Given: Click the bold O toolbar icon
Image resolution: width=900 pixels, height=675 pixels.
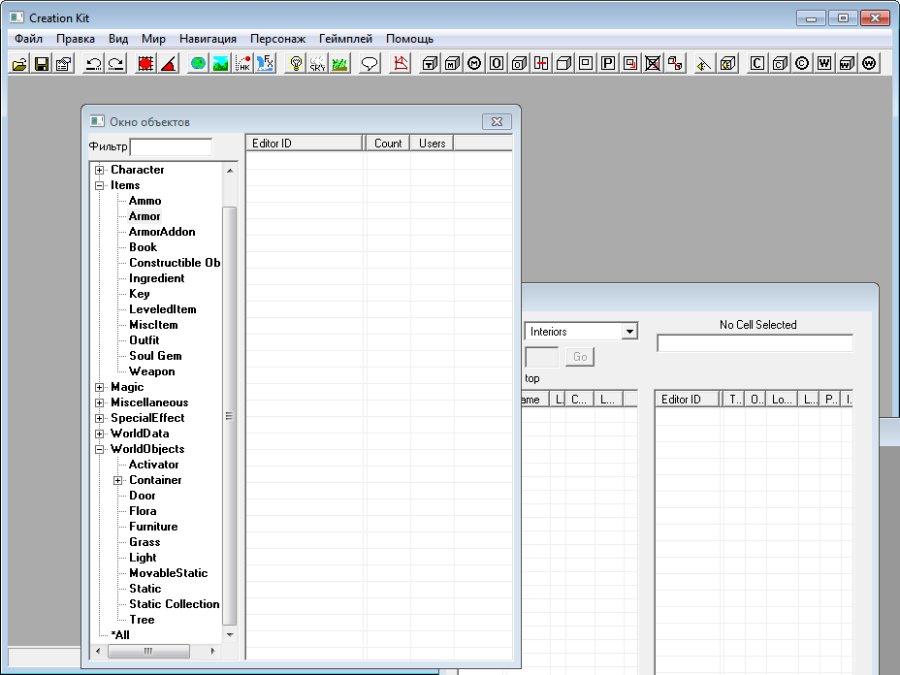Looking at the screenshot, I should click(496, 63).
